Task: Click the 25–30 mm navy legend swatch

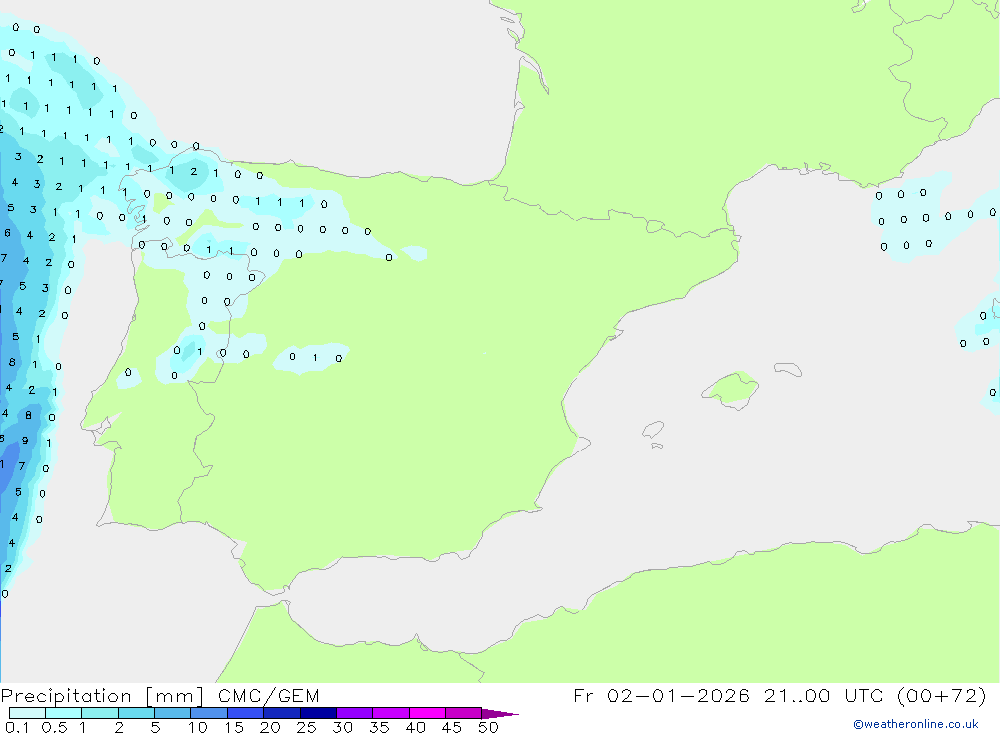Action: 318,713
